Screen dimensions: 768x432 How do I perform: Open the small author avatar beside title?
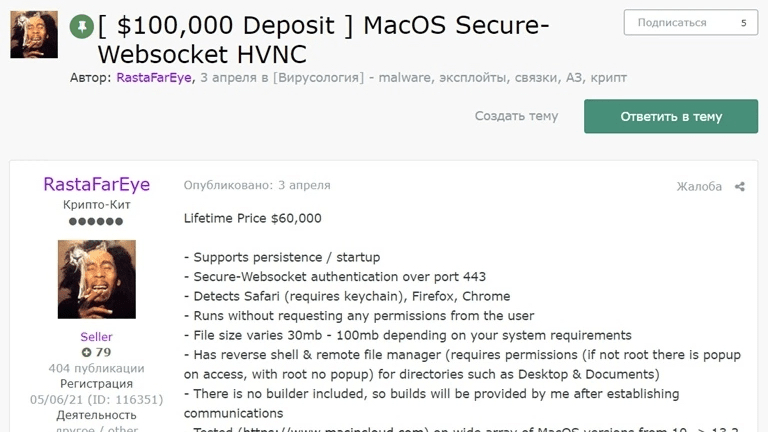(x=33, y=35)
